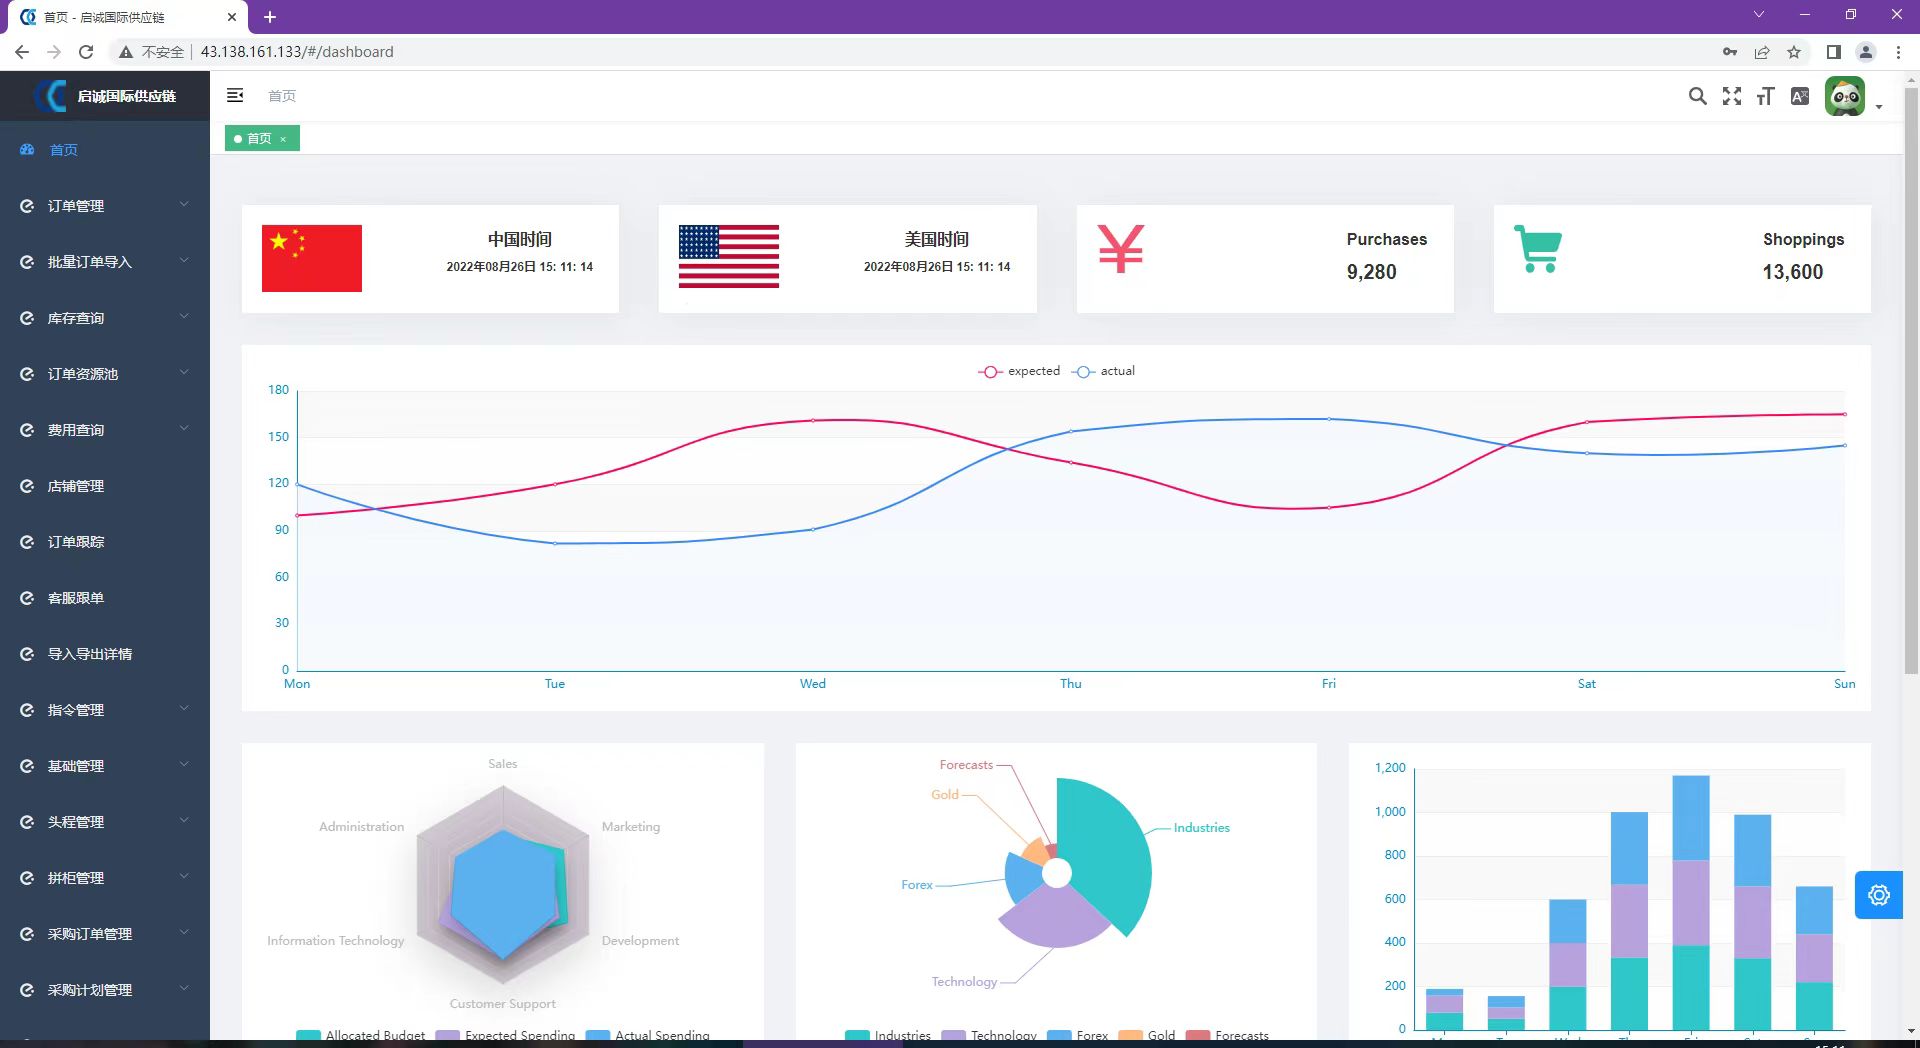Image resolution: width=1920 pixels, height=1048 pixels.
Task: Click the 采购订单管理 sidebar icon
Action: [27, 934]
